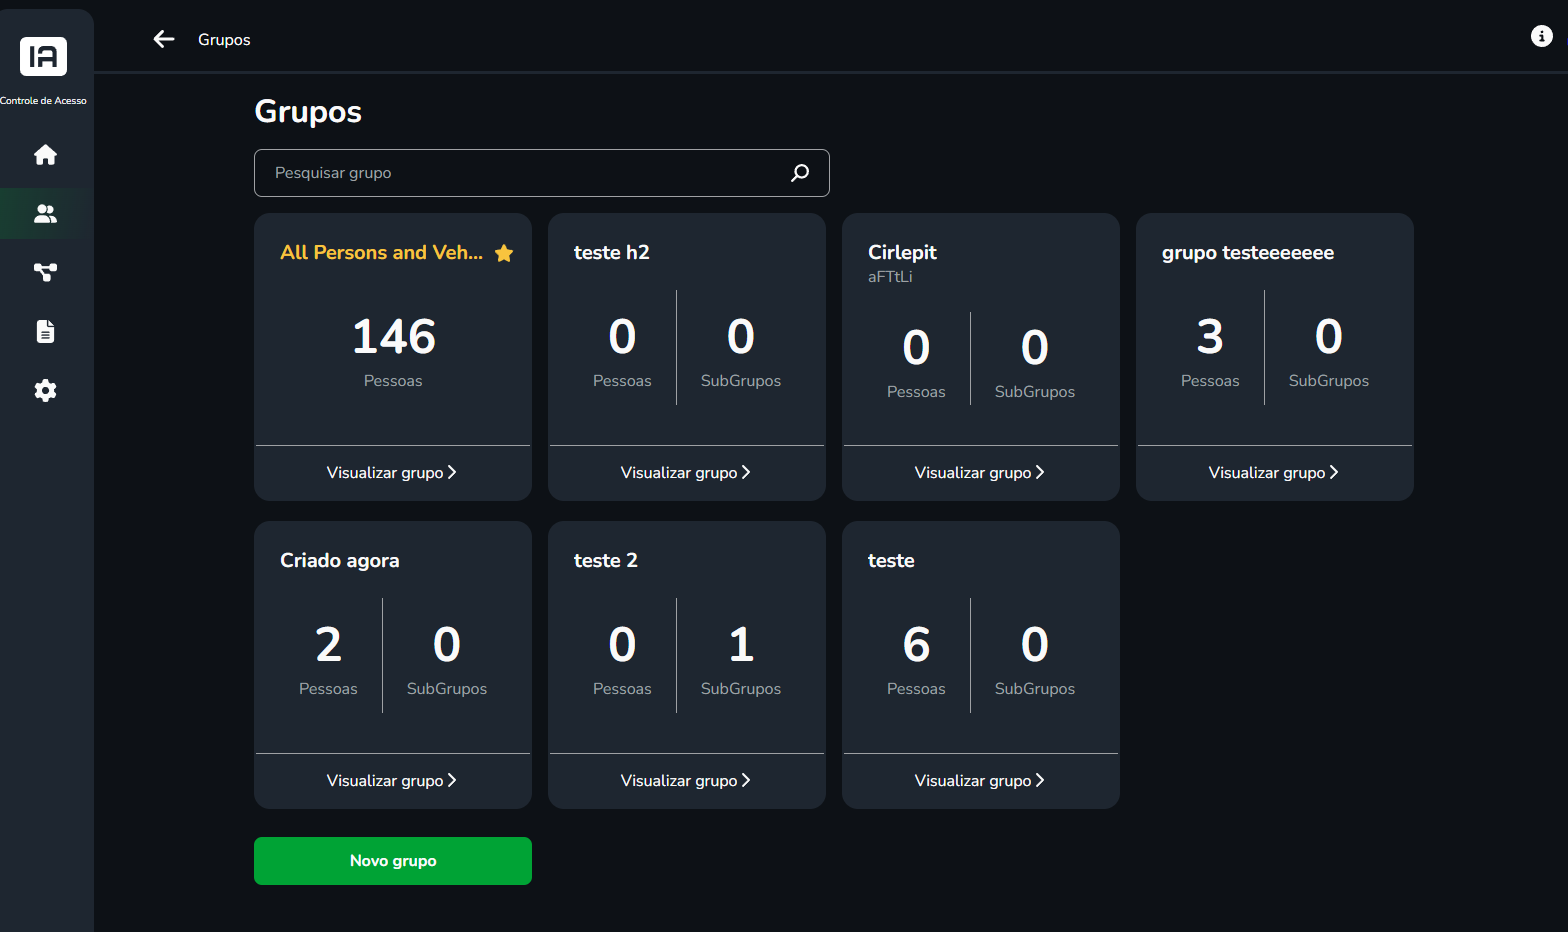The height and width of the screenshot is (932, 1568).
Task: Click Visualizar grupo on All Persons card
Action: pos(392,472)
